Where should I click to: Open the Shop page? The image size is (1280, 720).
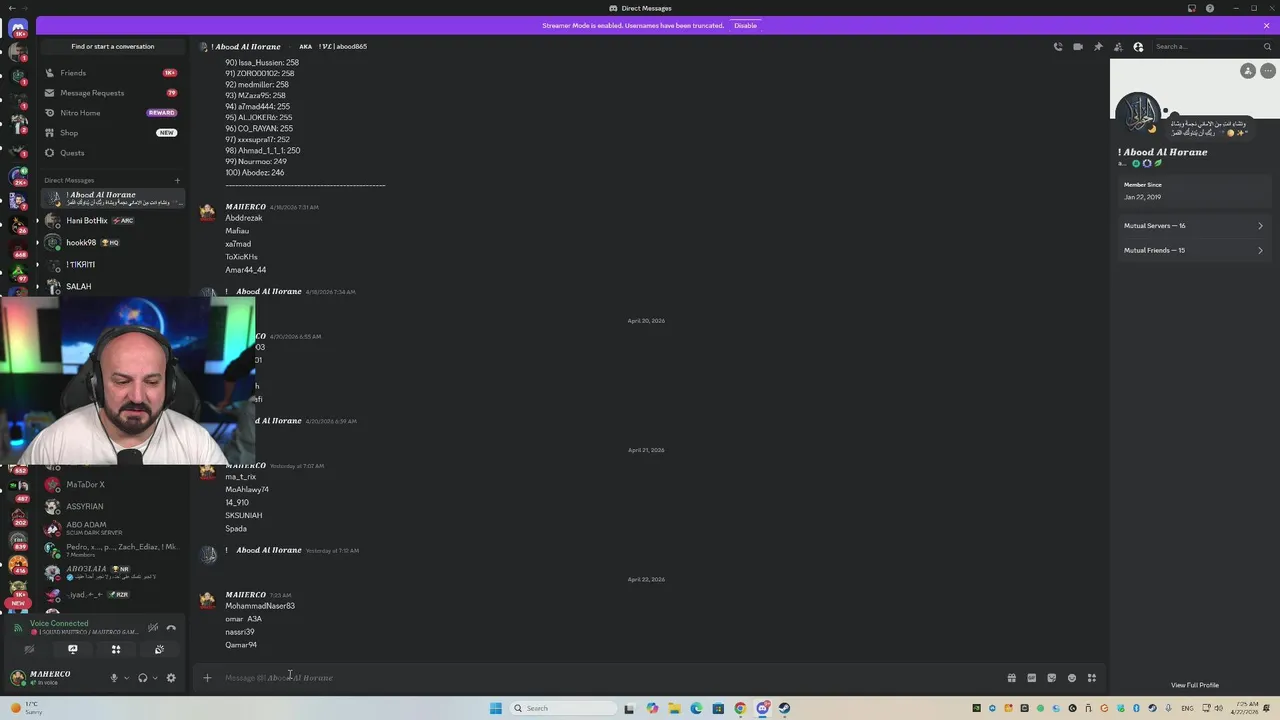[112, 133]
